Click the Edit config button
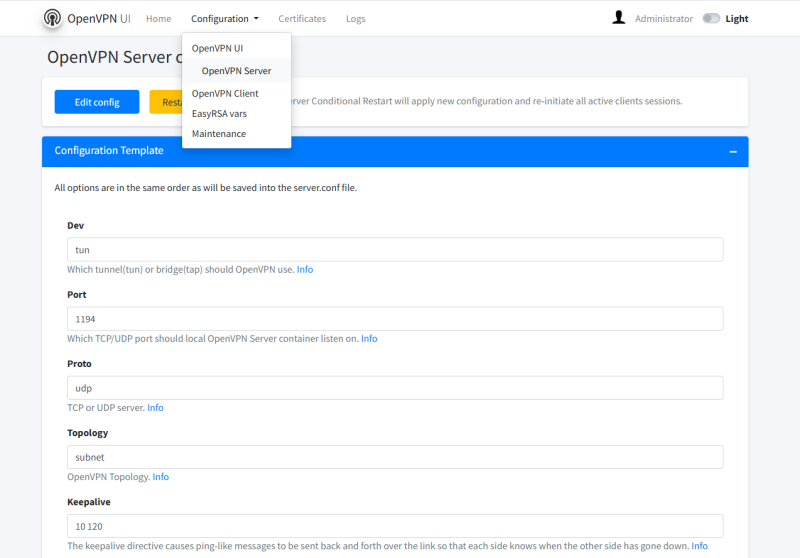The image size is (800, 558). coord(97,102)
